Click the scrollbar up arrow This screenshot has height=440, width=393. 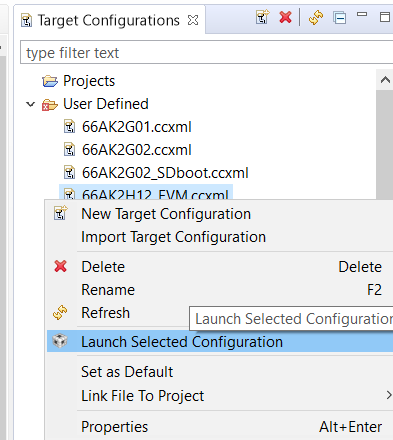[x=385, y=80]
